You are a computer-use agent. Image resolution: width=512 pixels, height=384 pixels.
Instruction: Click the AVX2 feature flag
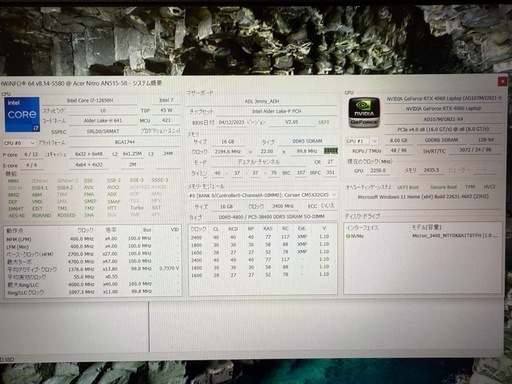(113, 187)
